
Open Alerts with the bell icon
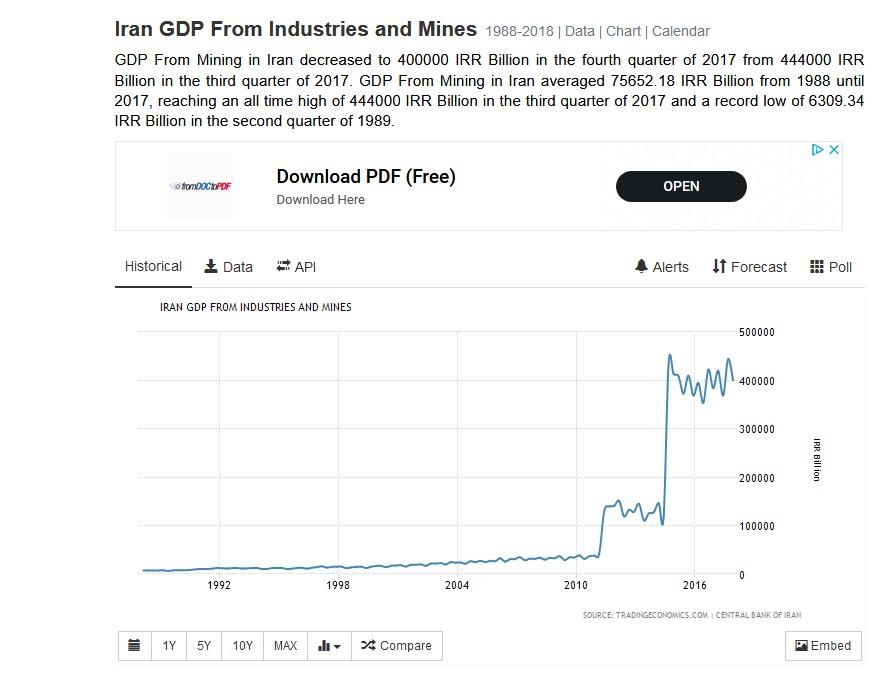pyautogui.click(x=662, y=267)
